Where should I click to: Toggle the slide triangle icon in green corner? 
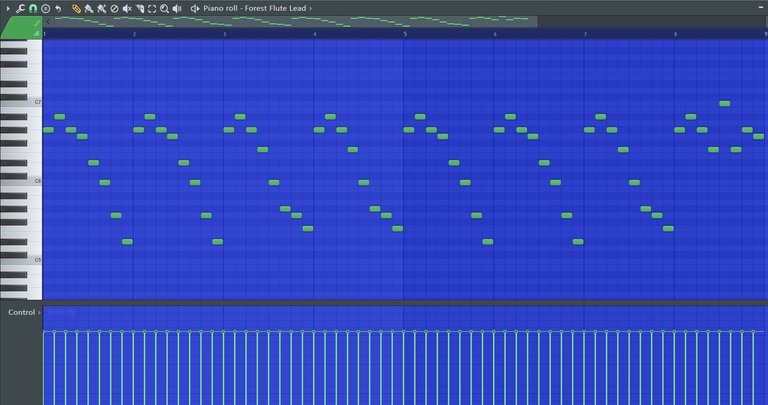37,33
